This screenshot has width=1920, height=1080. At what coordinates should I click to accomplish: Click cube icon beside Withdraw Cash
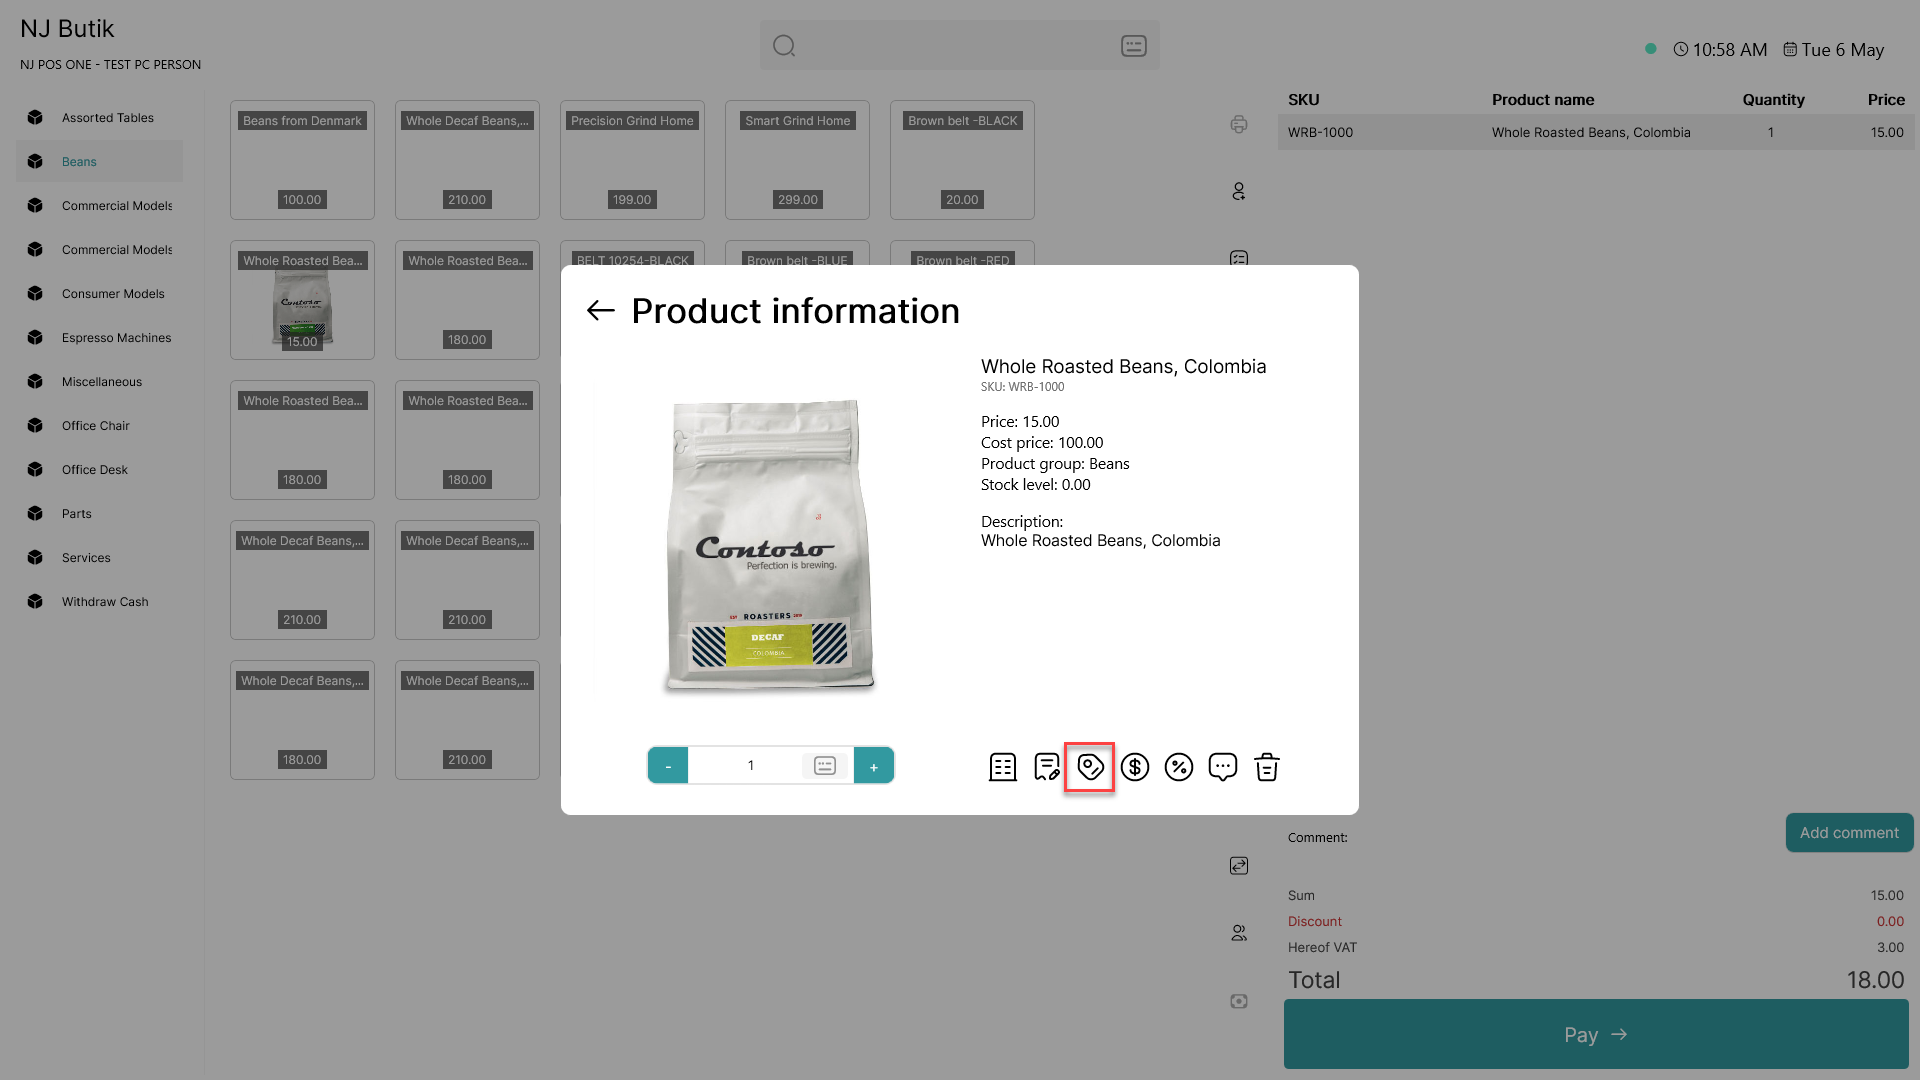[x=35, y=601]
